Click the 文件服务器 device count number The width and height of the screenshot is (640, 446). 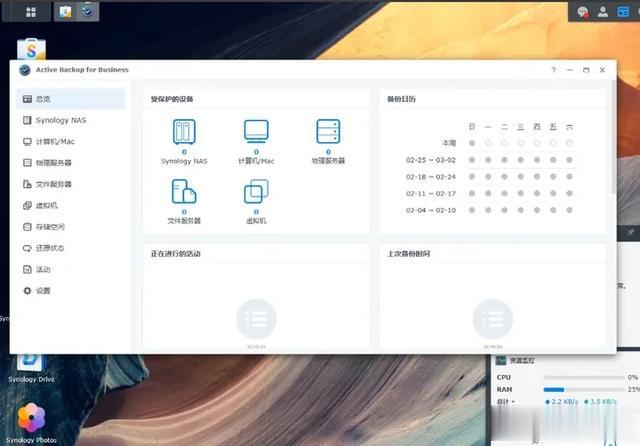pyautogui.click(x=184, y=212)
